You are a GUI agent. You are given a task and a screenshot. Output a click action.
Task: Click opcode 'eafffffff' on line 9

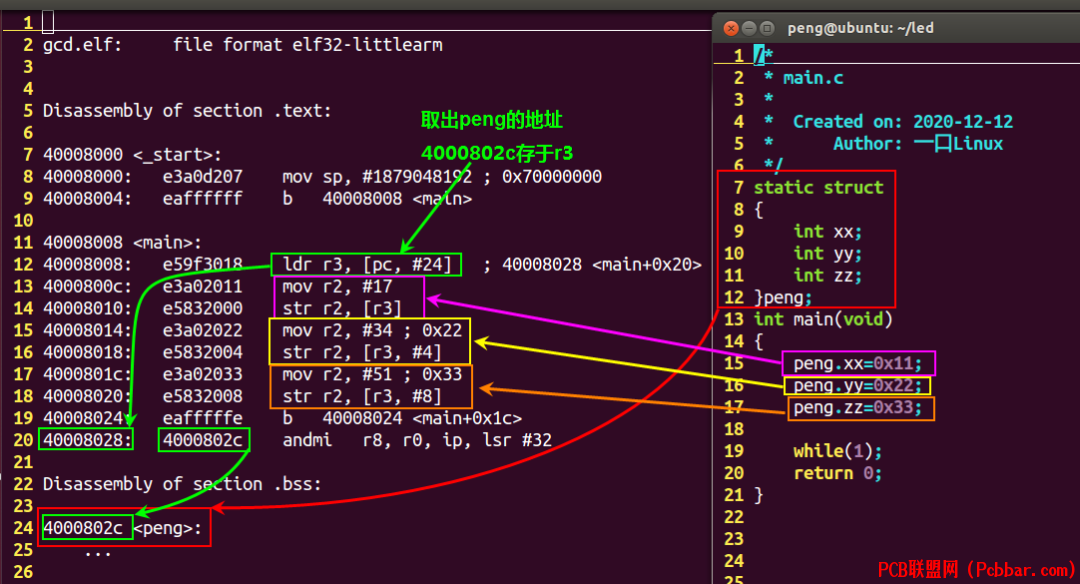[x=202, y=199]
